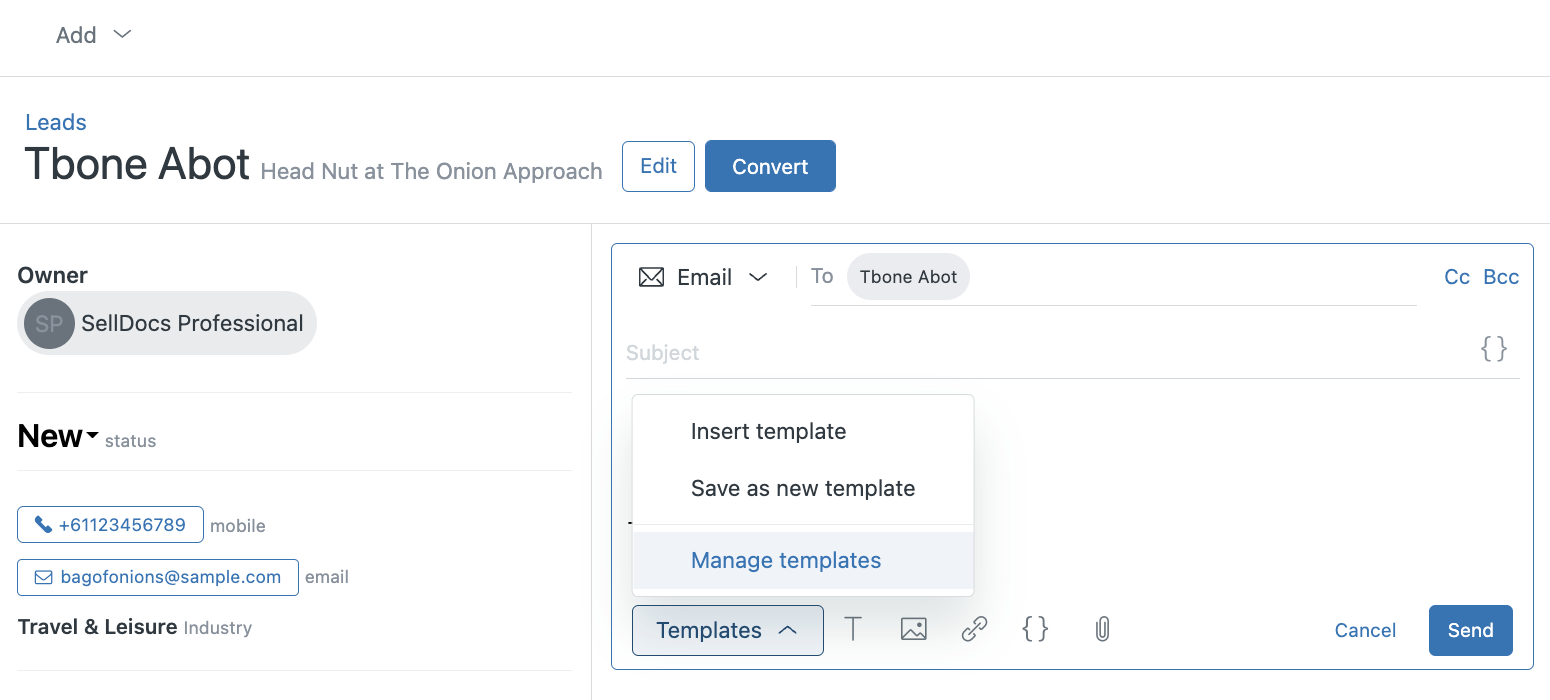The image size is (1550, 700).
Task: Open subject merge tags braces icon
Action: 1494,349
